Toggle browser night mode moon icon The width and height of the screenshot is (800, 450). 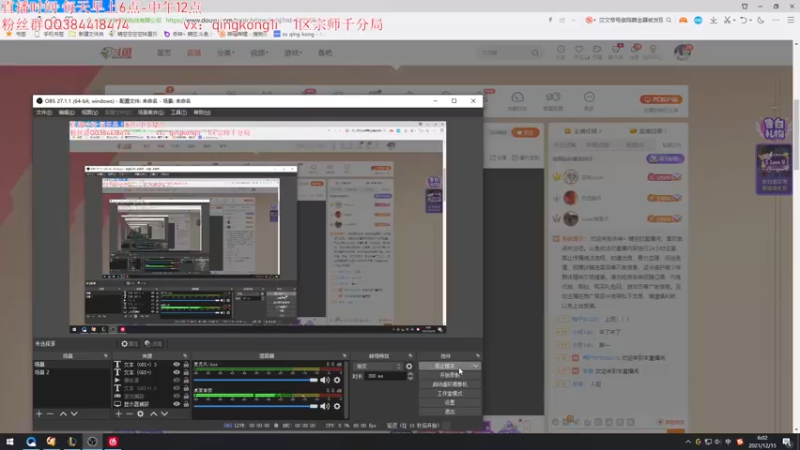click(761, 20)
